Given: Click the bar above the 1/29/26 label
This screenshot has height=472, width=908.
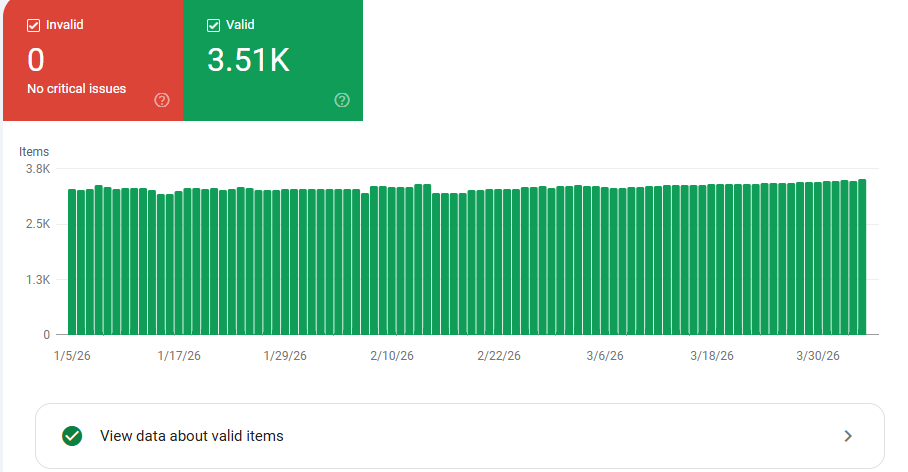Looking at the screenshot, I should point(286,260).
